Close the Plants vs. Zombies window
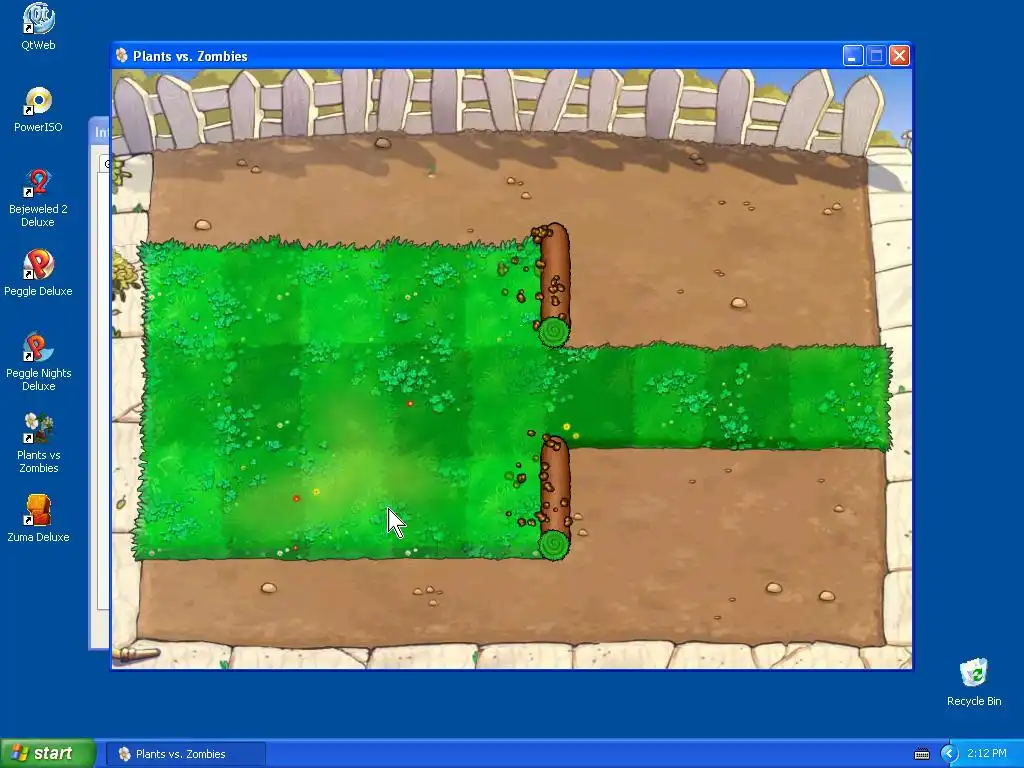The height and width of the screenshot is (768, 1024). [x=899, y=56]
